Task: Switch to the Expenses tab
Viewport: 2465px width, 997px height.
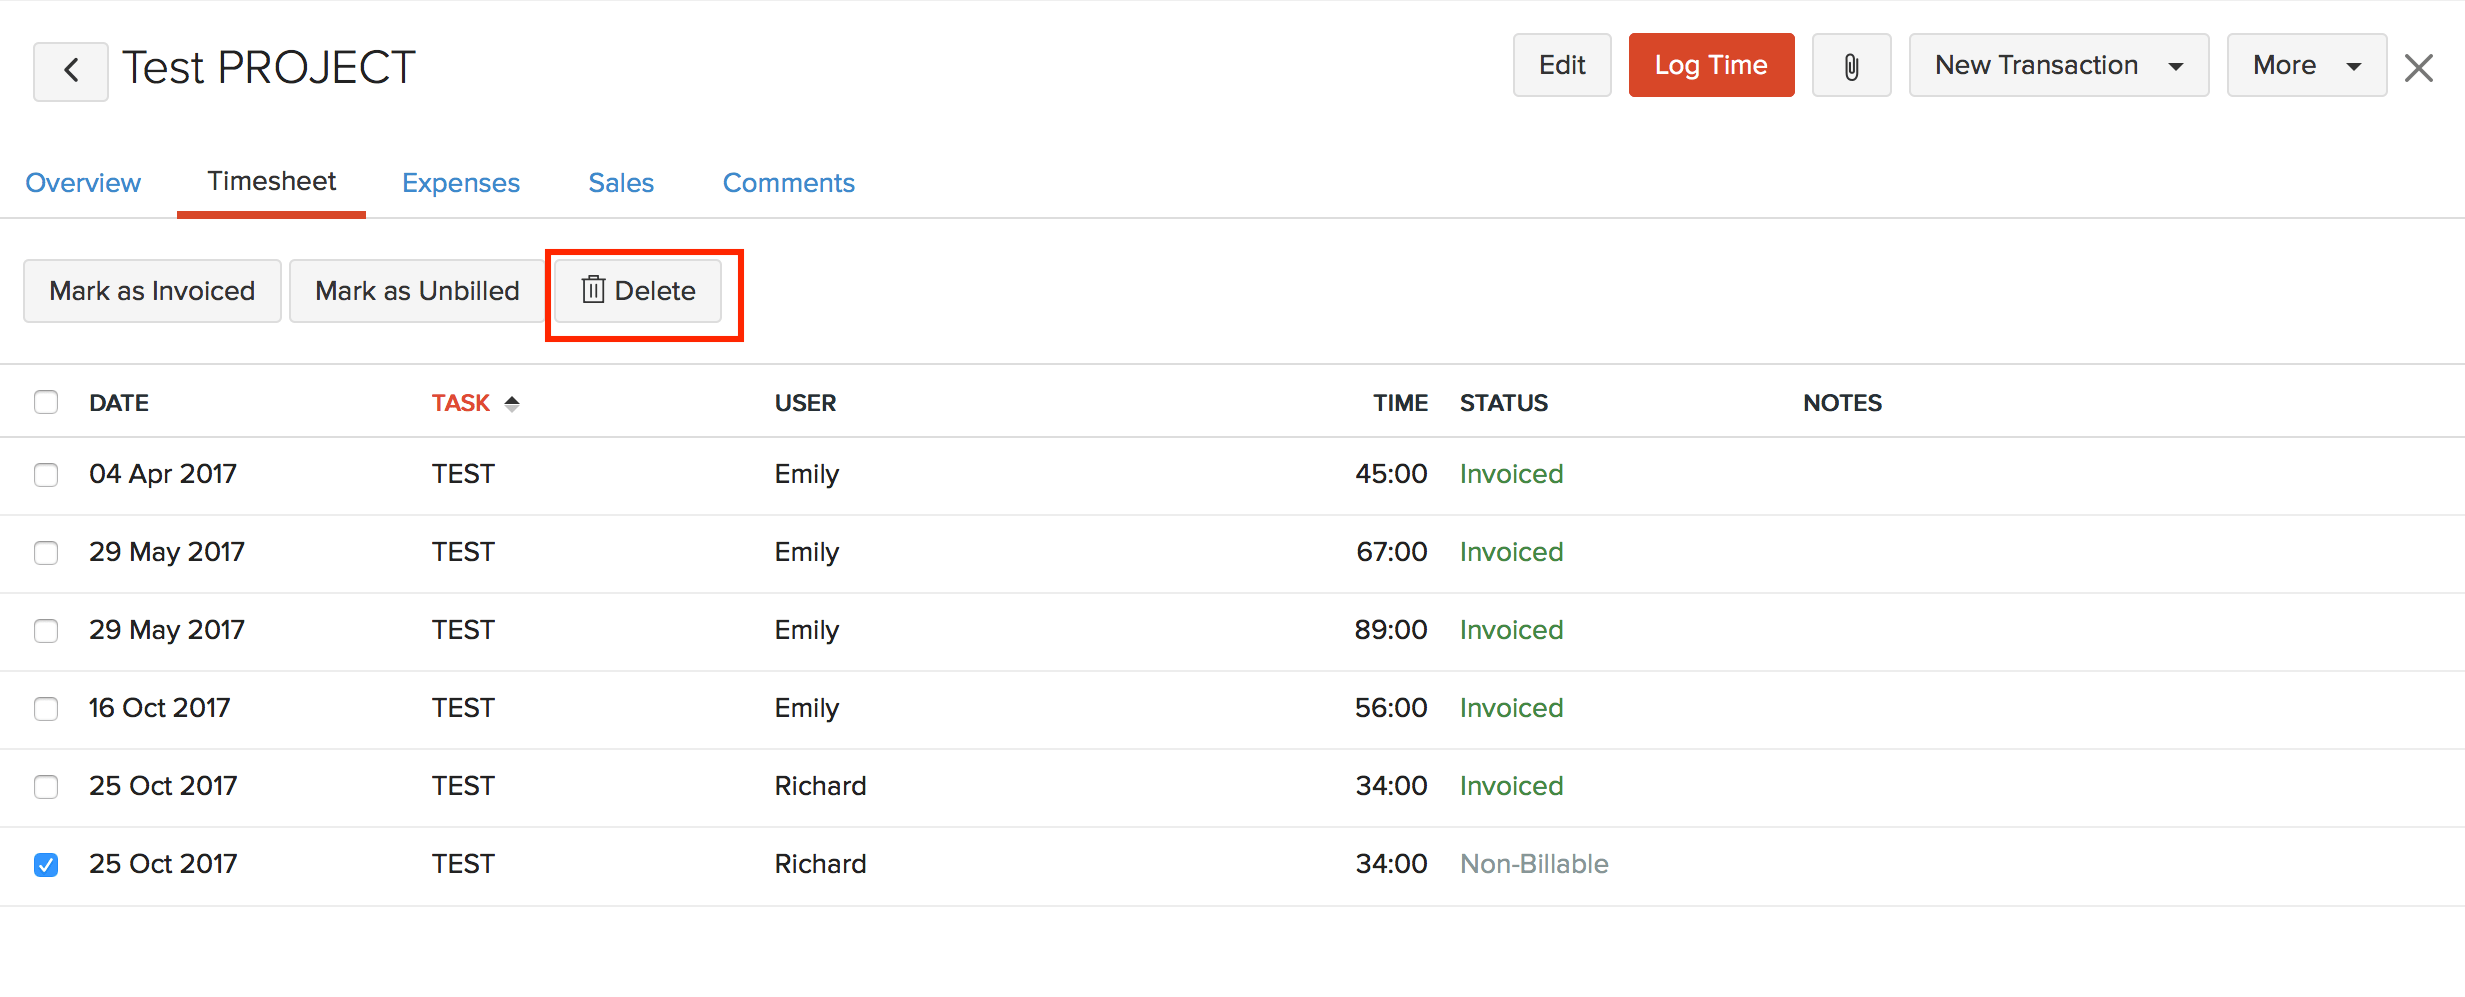Action: [x=460, y=182]
